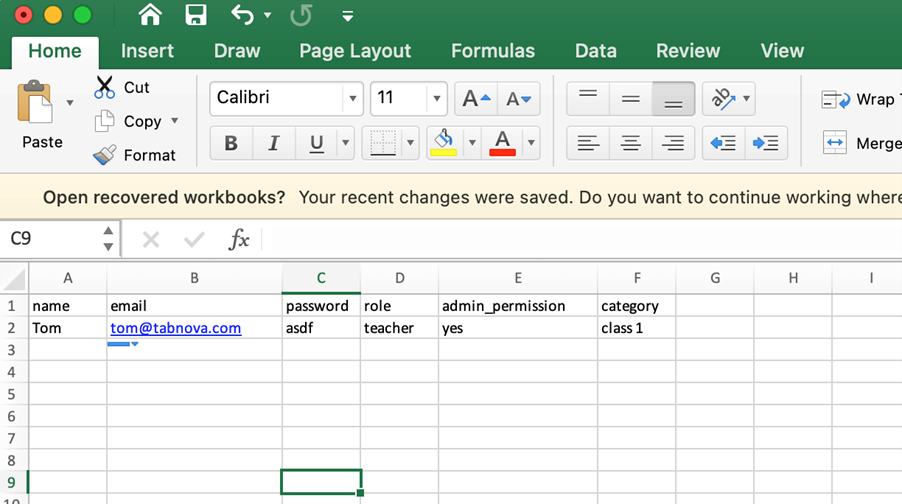Viewport: 902px width, 504px height.
Task: Save the workbook with floppy disk icon
Action: tap(196, 14)
